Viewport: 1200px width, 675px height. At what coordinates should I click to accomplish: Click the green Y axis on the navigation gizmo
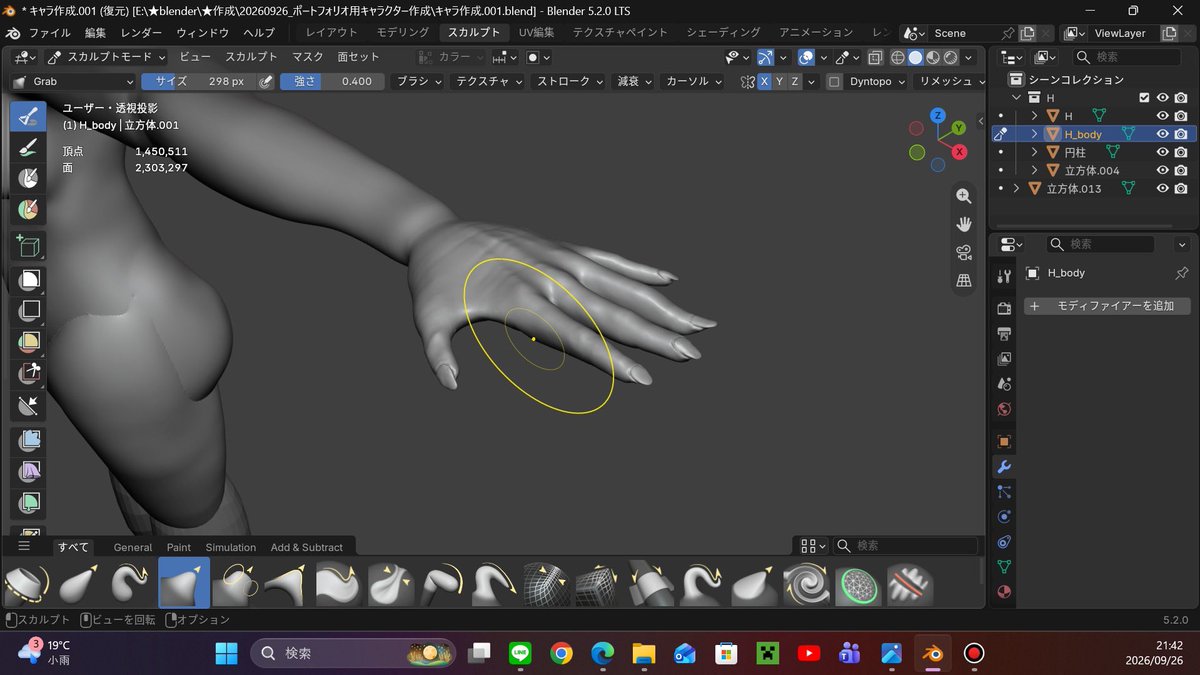[958, 128]
